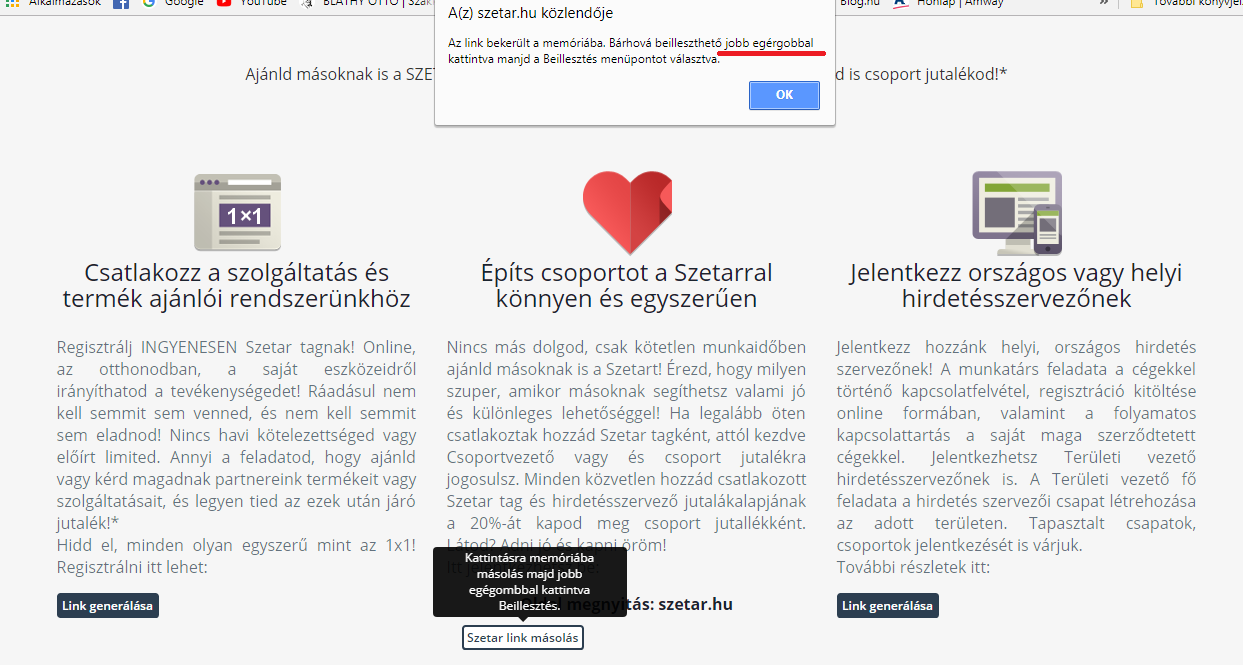Click Link generálása under 'További részletek itt:'
This screenshot has height=665, width=1243.
click(888, 605)
